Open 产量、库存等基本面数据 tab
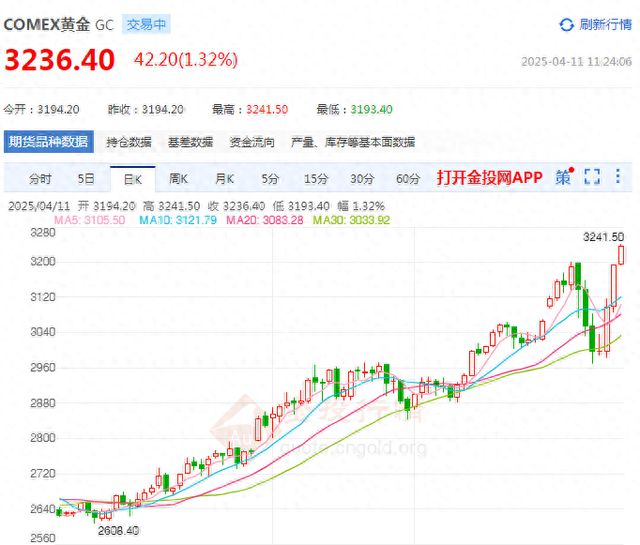The image size is (640, 545). click(x=353, y=142)
